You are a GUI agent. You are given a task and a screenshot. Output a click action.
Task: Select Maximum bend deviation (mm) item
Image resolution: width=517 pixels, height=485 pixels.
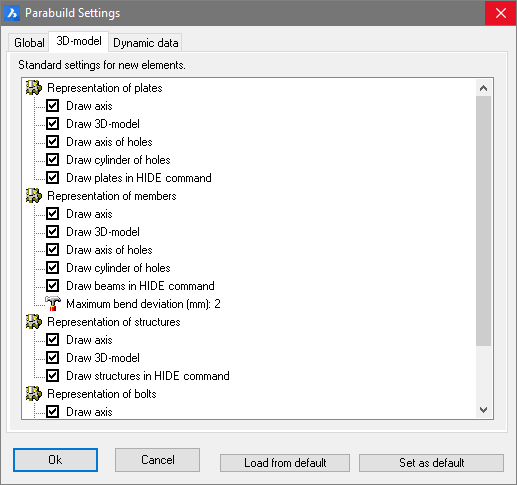click(143, 304)
